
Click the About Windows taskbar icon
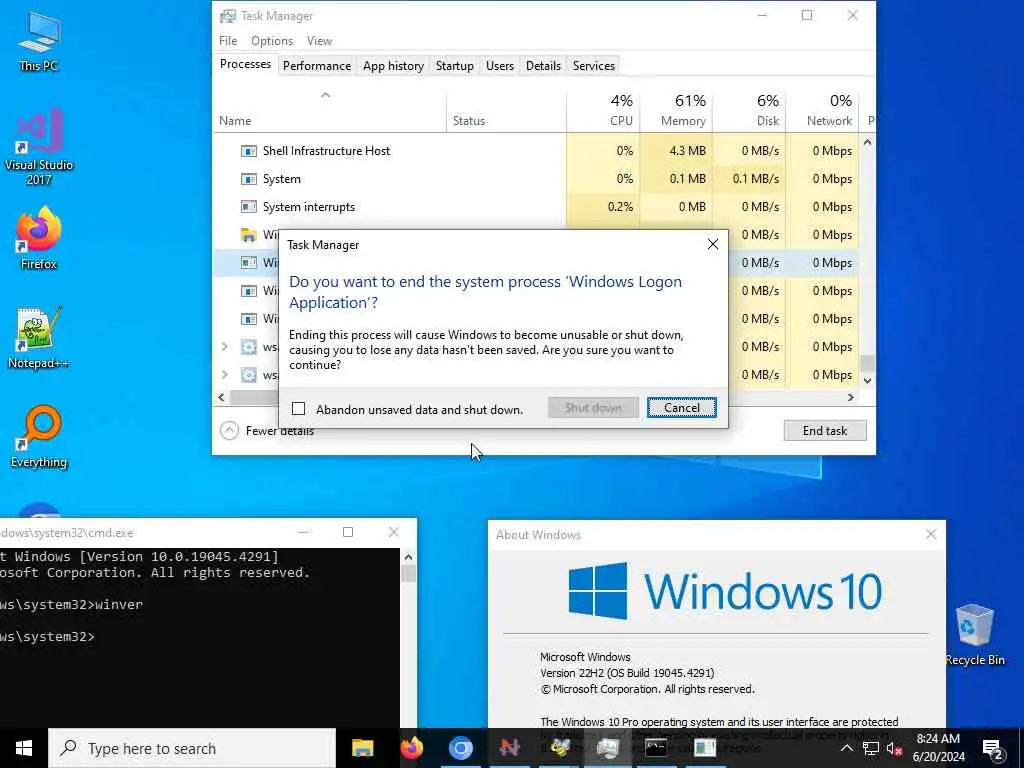(x=705, y=748)
